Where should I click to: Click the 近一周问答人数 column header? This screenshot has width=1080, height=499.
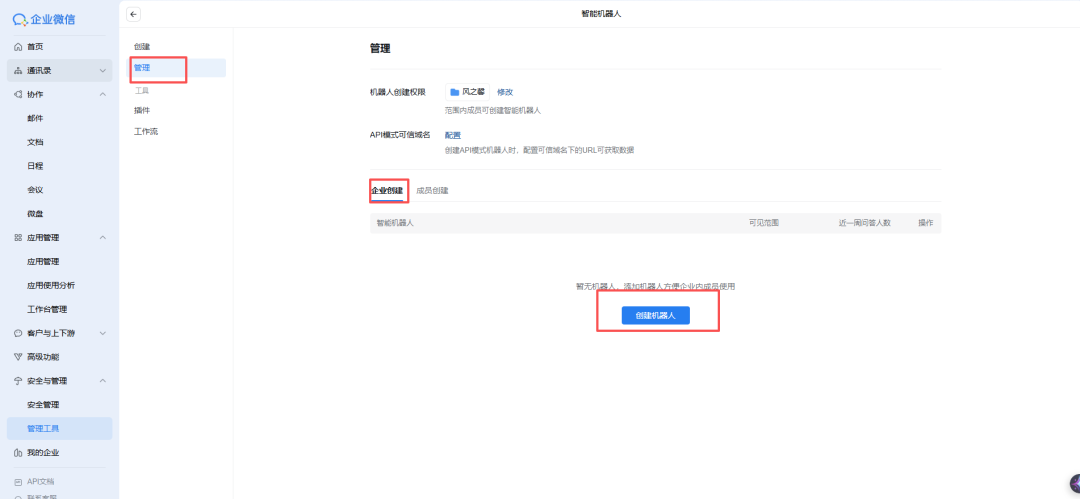pyautogui.click(x=864, y=223)
